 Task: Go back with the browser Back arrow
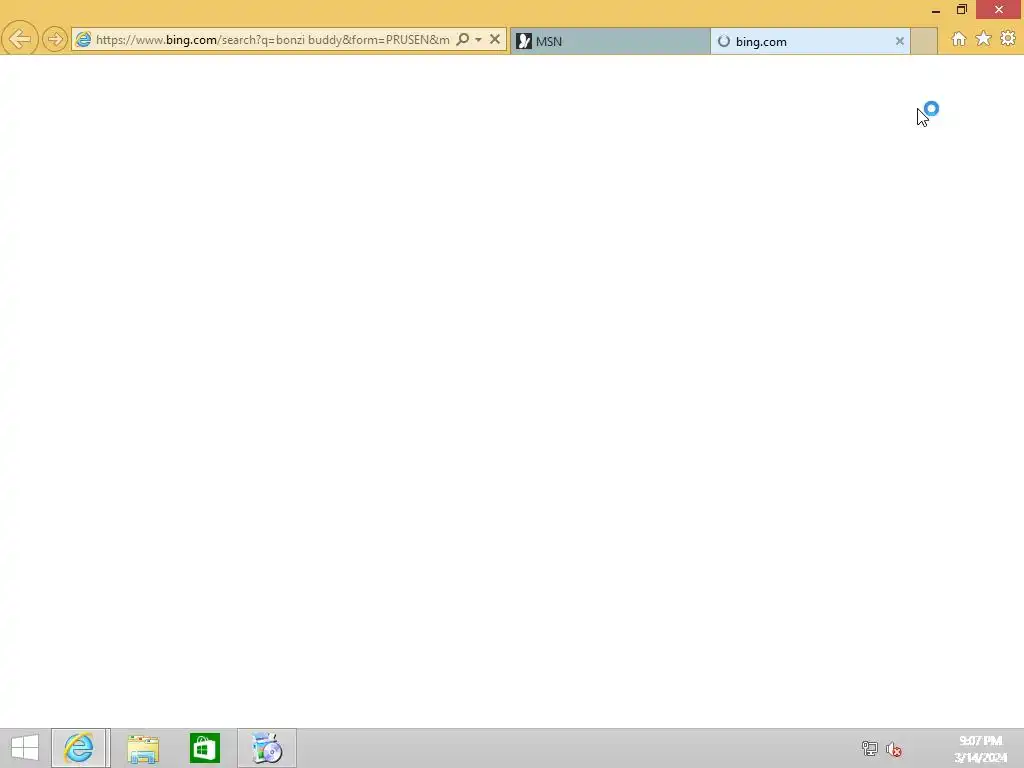point(20,39)
